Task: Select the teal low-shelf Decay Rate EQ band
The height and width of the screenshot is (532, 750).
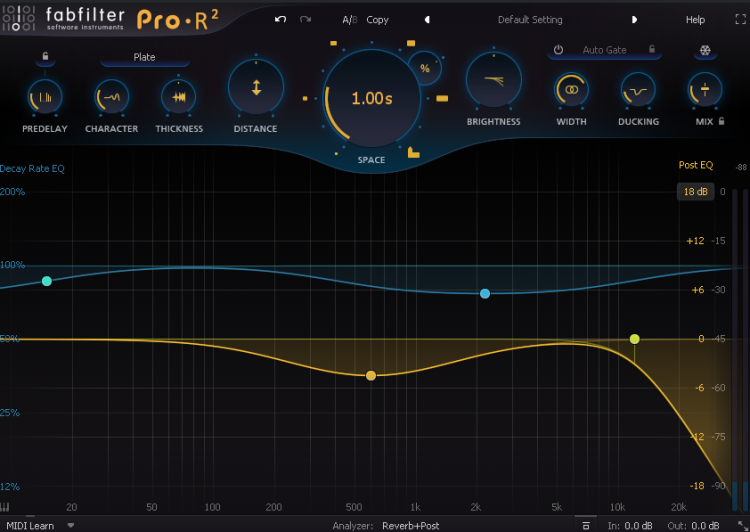Action: pos(46,281)
